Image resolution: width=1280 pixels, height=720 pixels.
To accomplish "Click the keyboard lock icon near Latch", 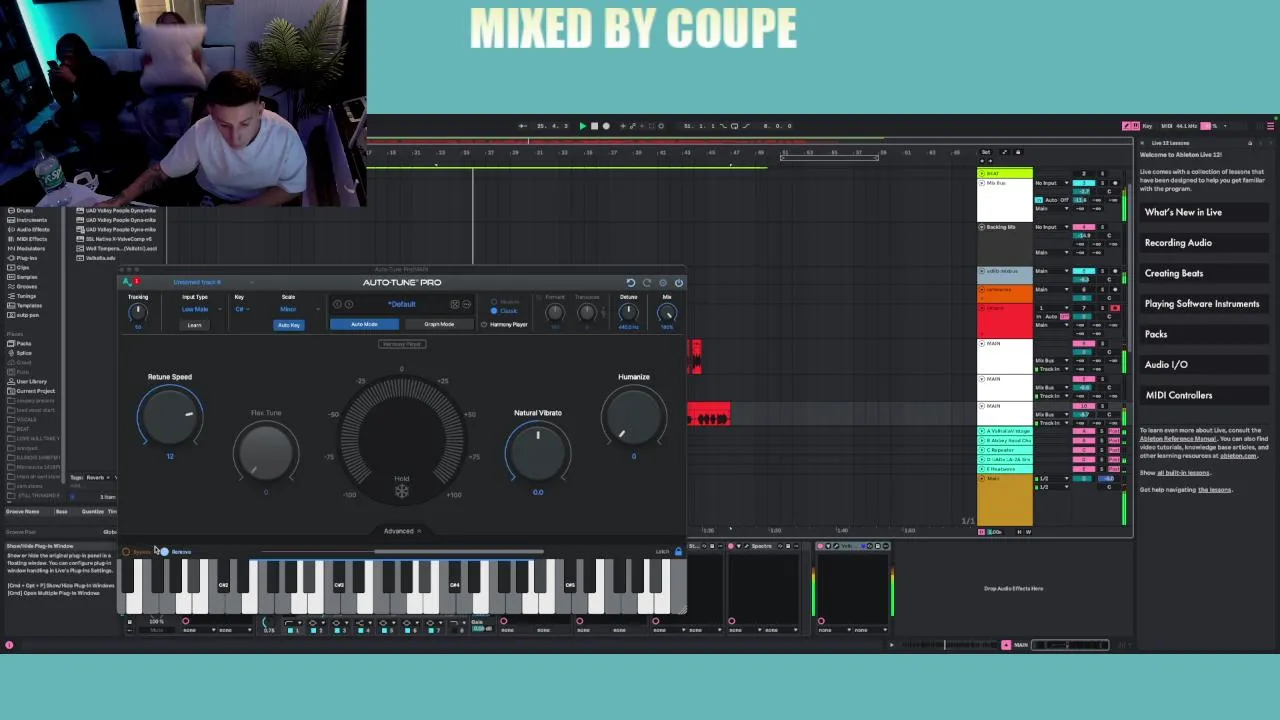I will [678, 551].
